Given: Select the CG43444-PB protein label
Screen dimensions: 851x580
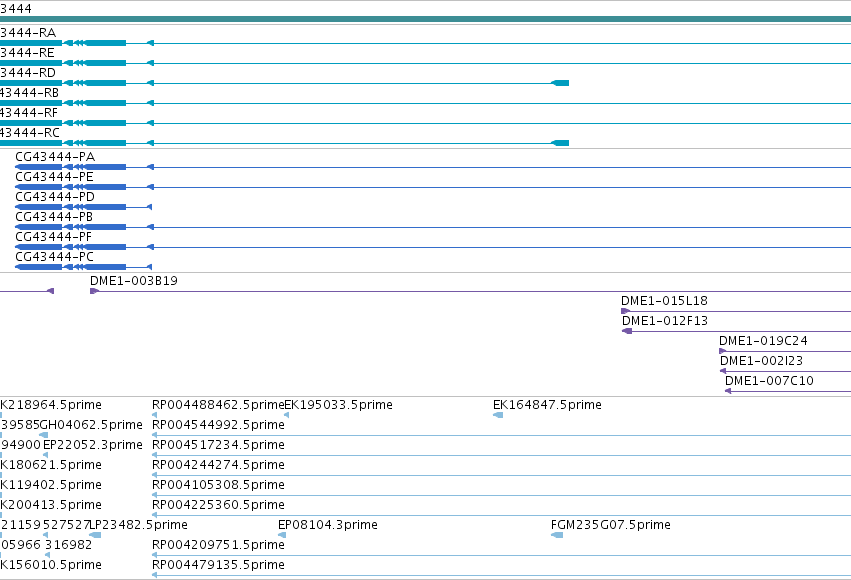Looking at the screenshot, I should [54, 217].
